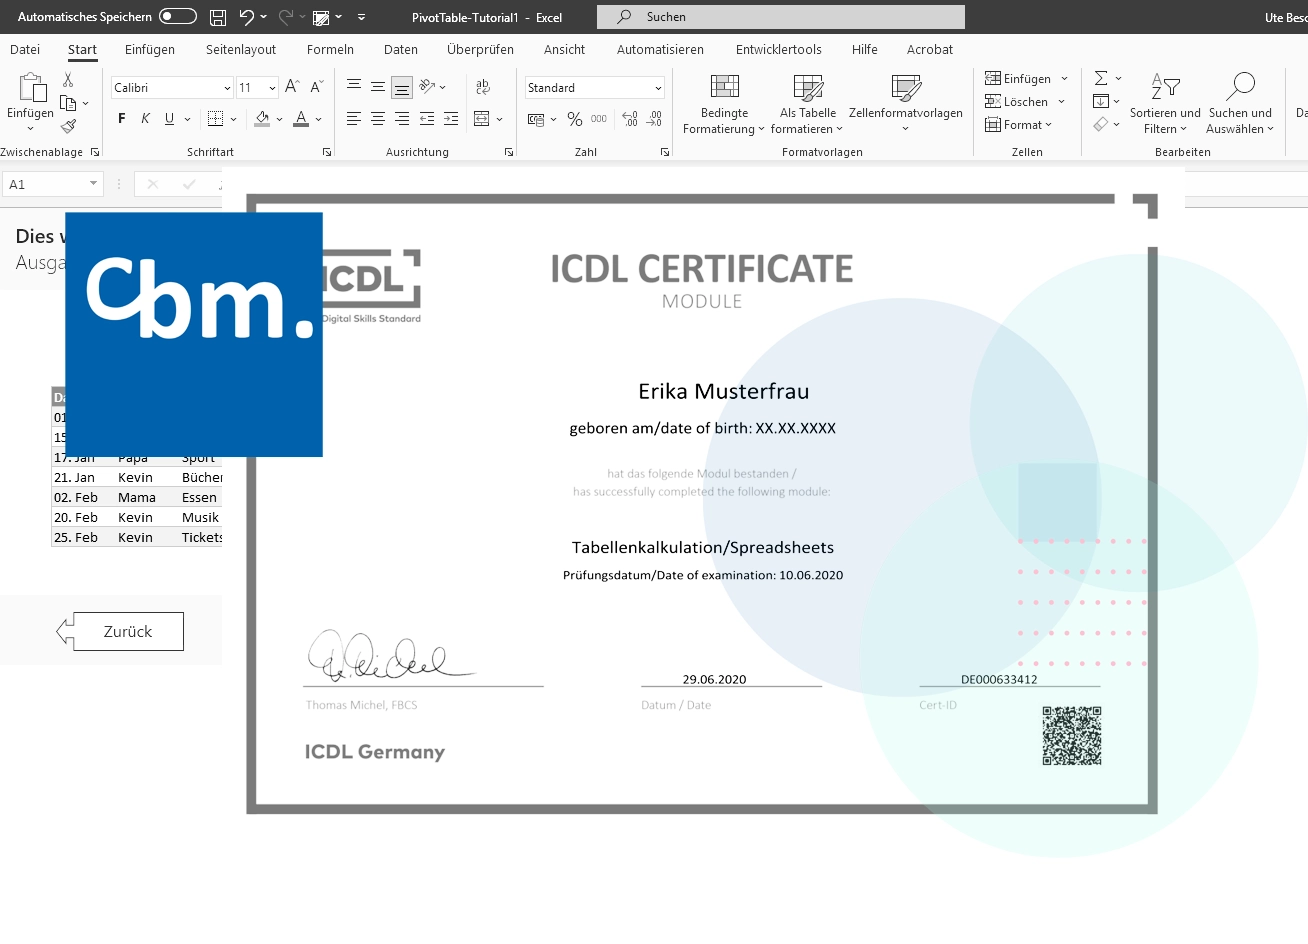Image resolution: width=1308 pixels, height=944 pixels.
Task: Switch to the Entwicklertools tab
Action: 779,49
